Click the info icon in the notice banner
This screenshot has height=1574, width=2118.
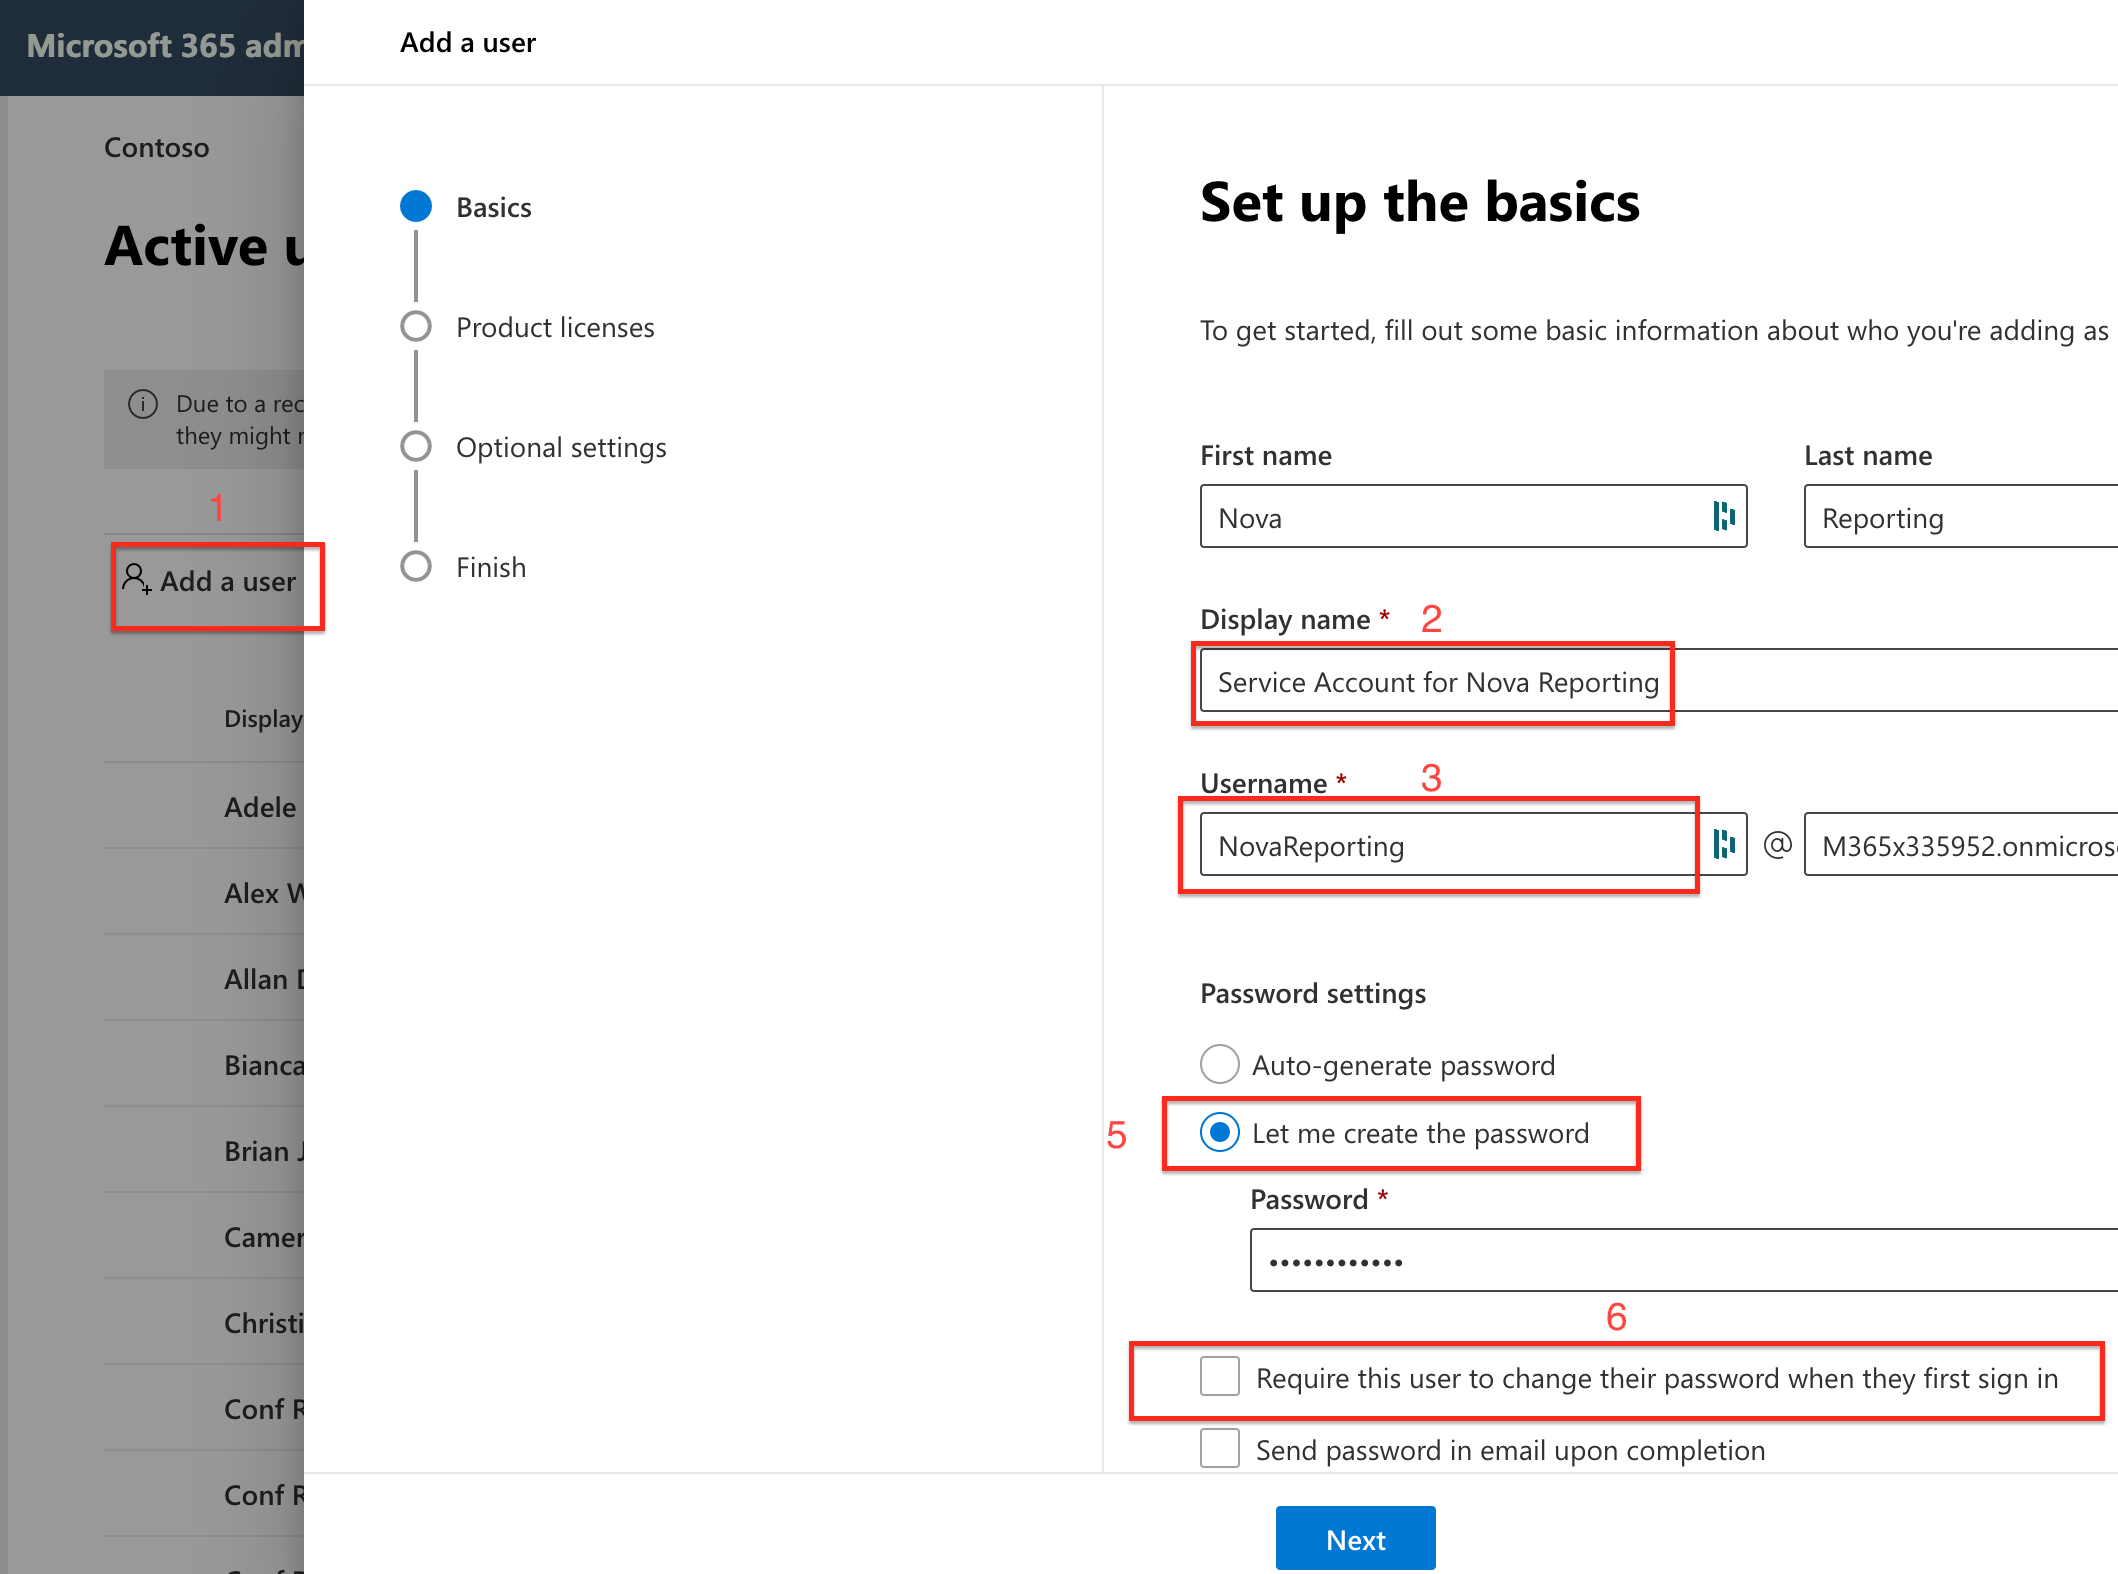(143, 404)
